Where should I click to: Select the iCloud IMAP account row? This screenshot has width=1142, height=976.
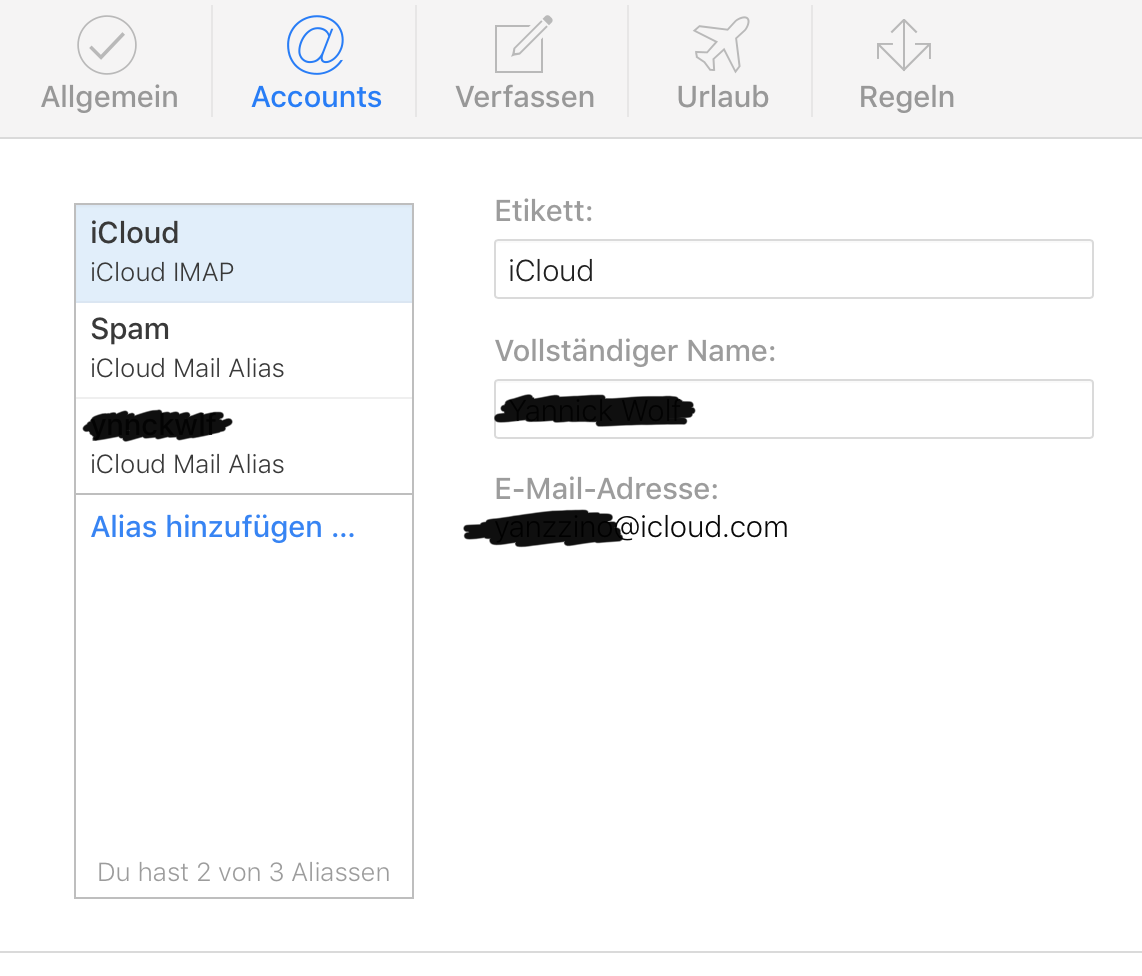[x=244, y=253]
